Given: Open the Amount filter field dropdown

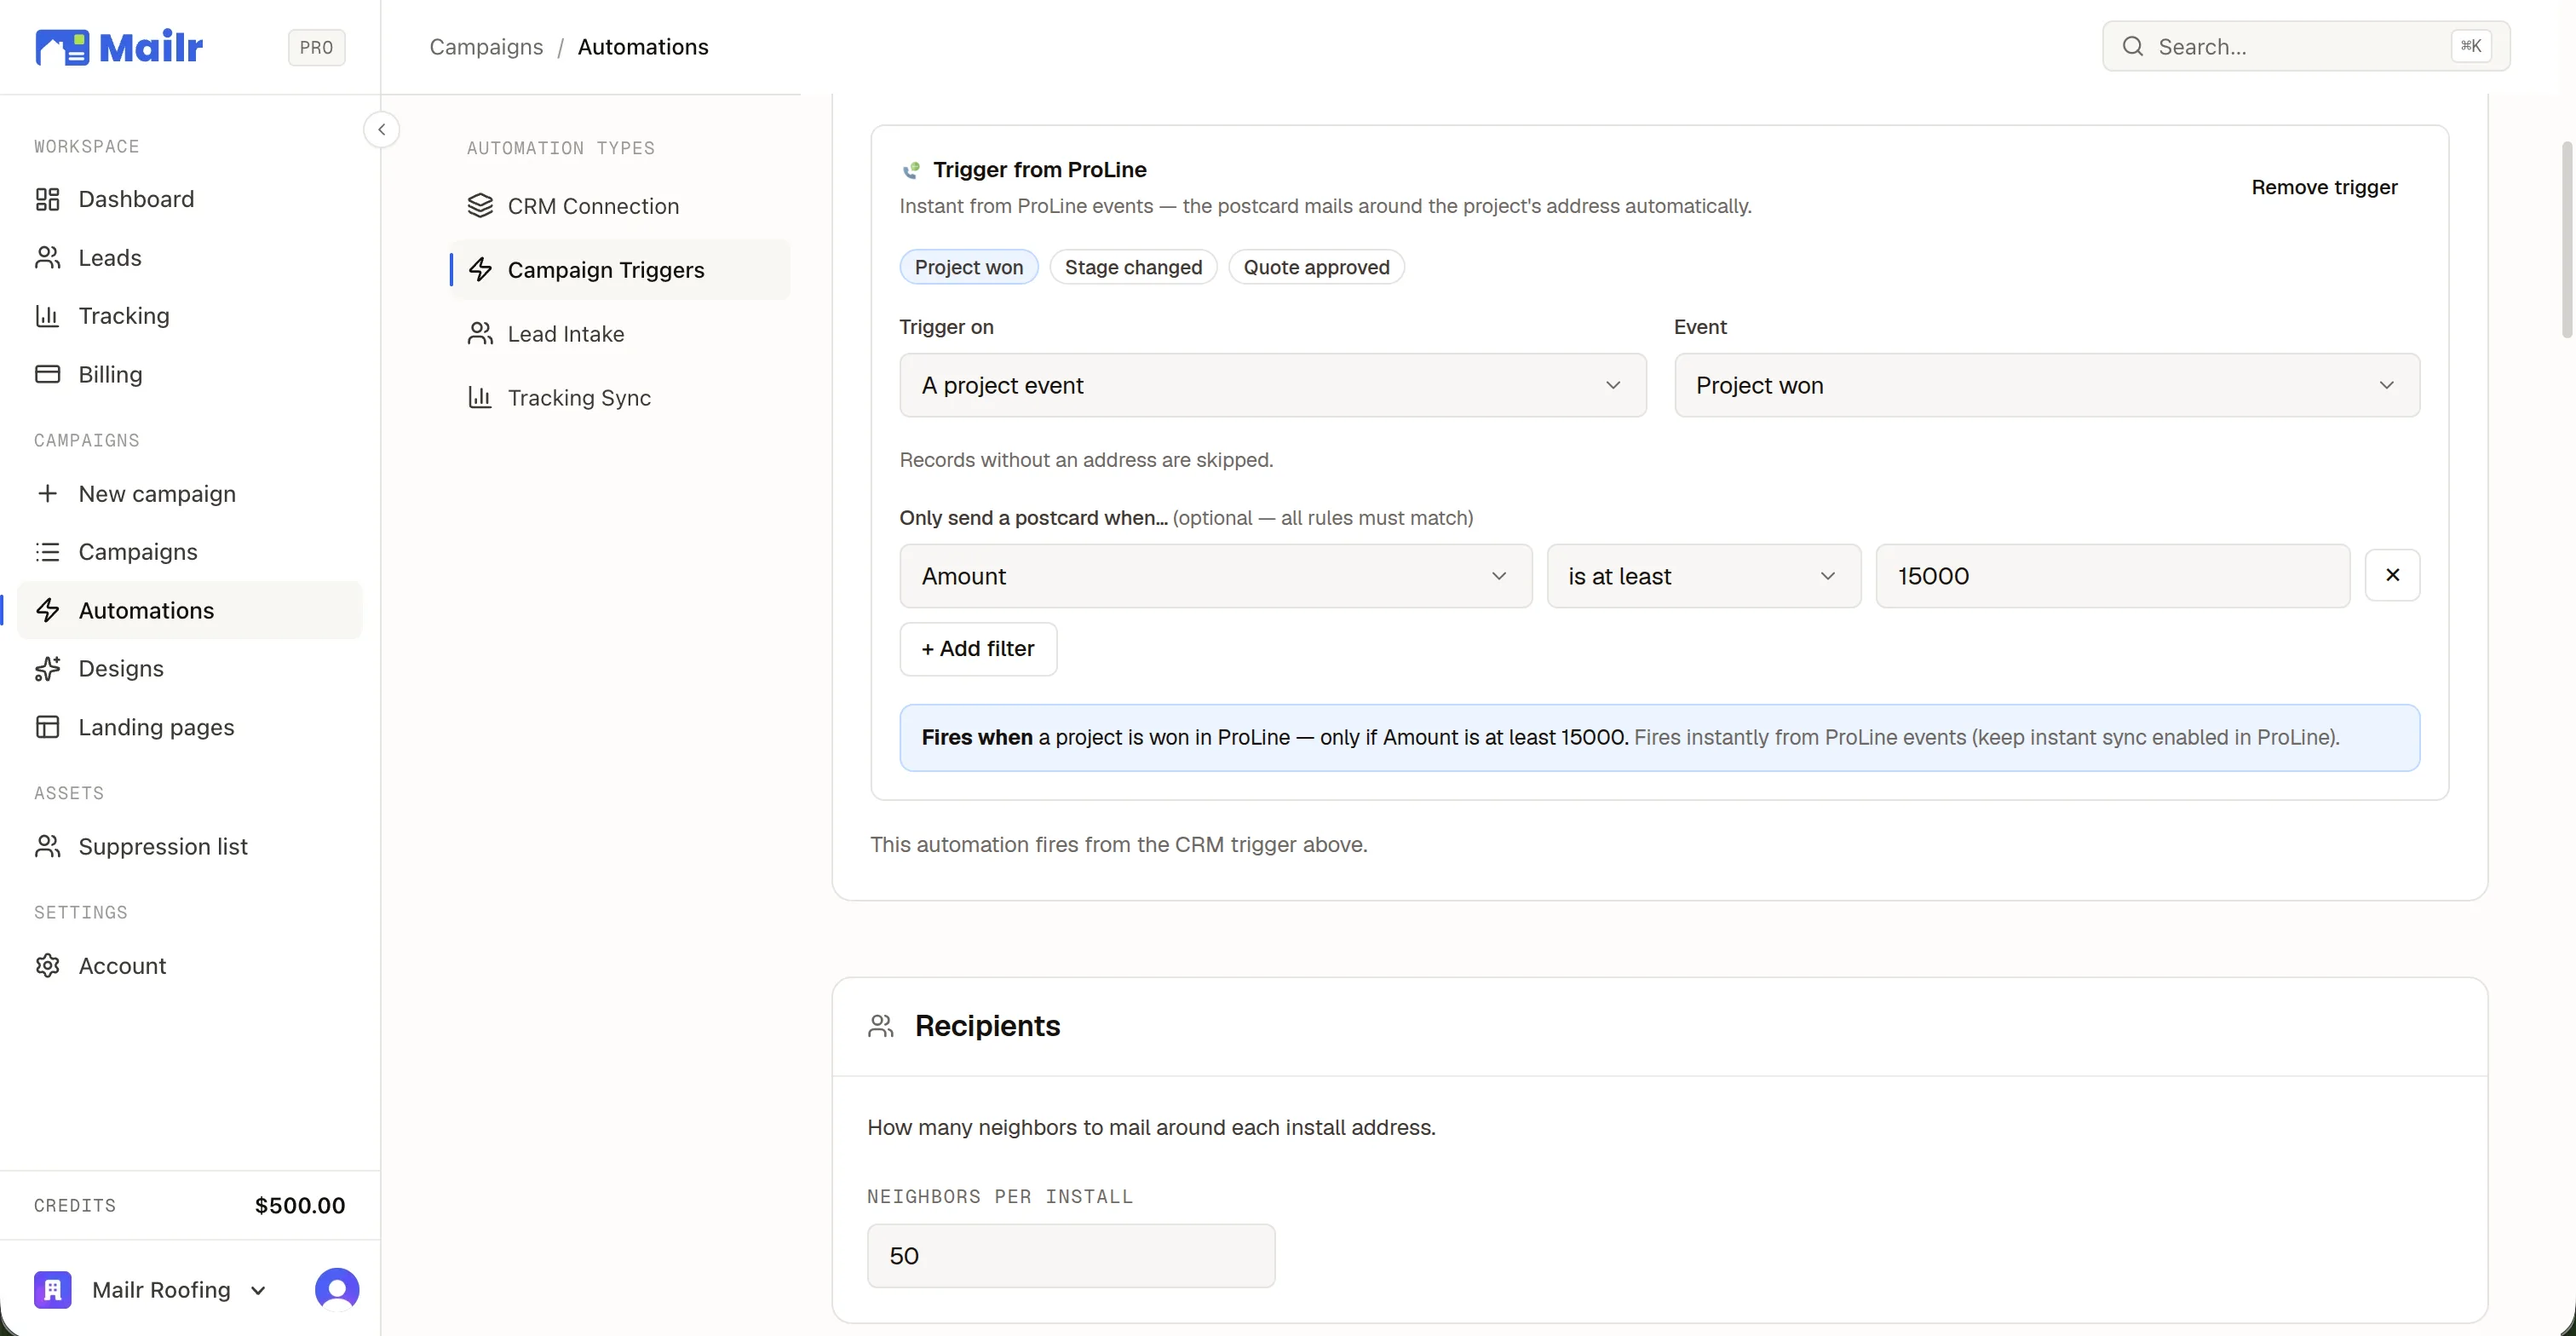Looking at the screenshot, I should [1215, 576].
